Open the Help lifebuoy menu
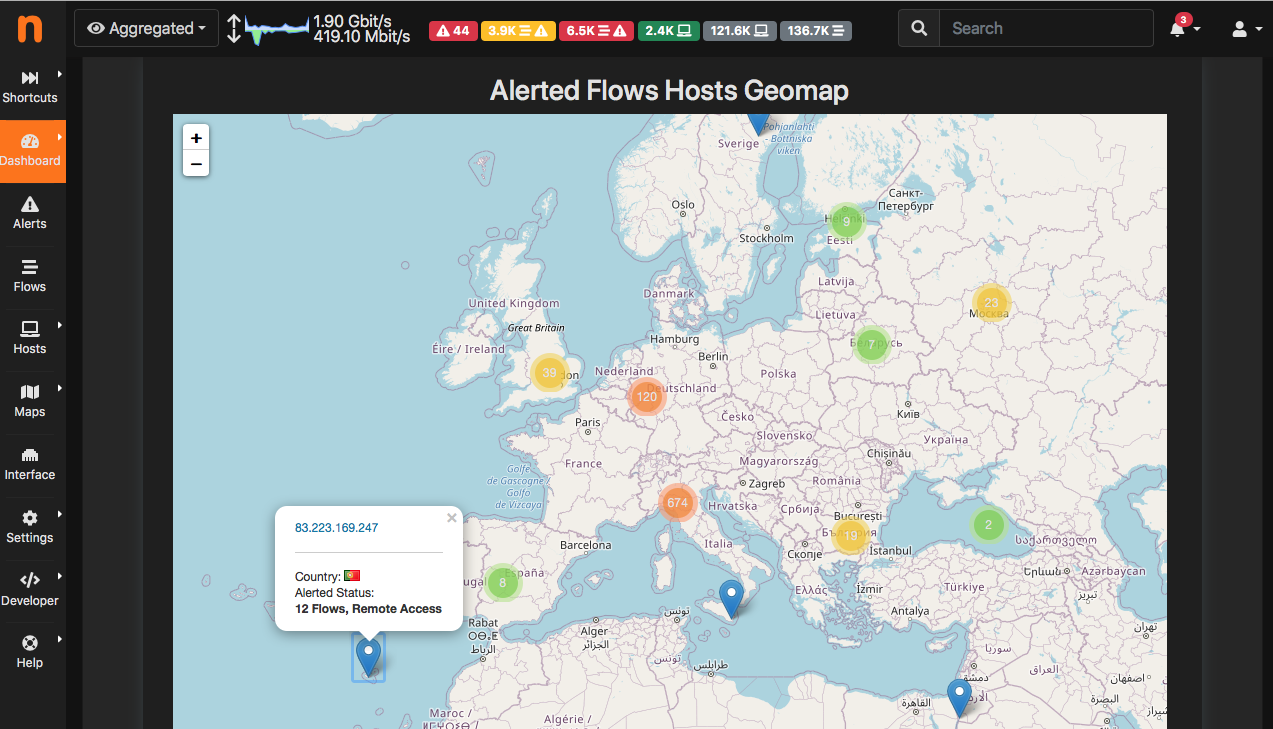Viewport: 1273px width, 729px height. (x=30, y=652)
